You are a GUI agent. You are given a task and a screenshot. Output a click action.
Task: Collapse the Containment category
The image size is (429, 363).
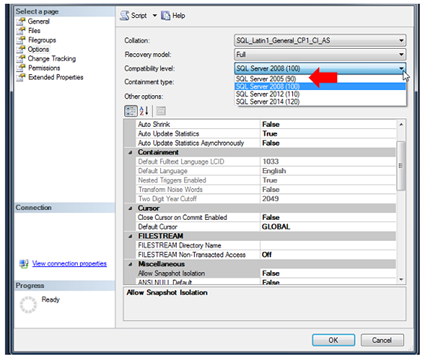pos(130,153)
